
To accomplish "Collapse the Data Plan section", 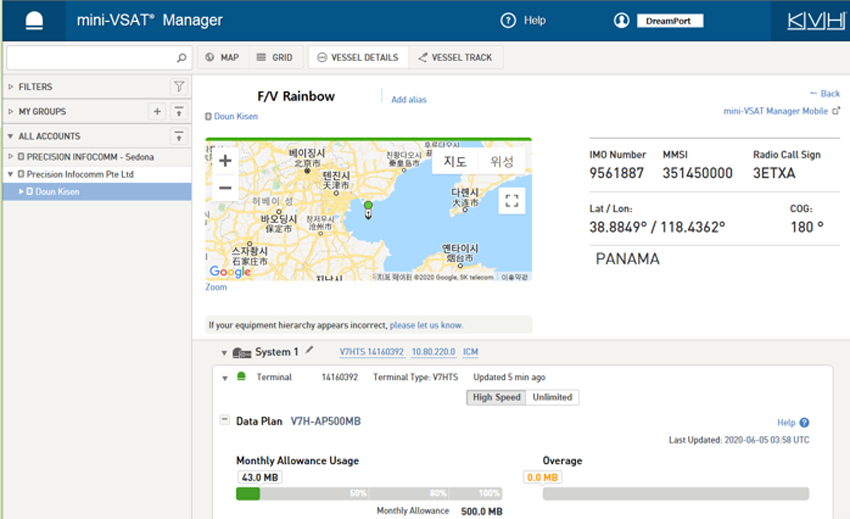I will coord(224,420).
